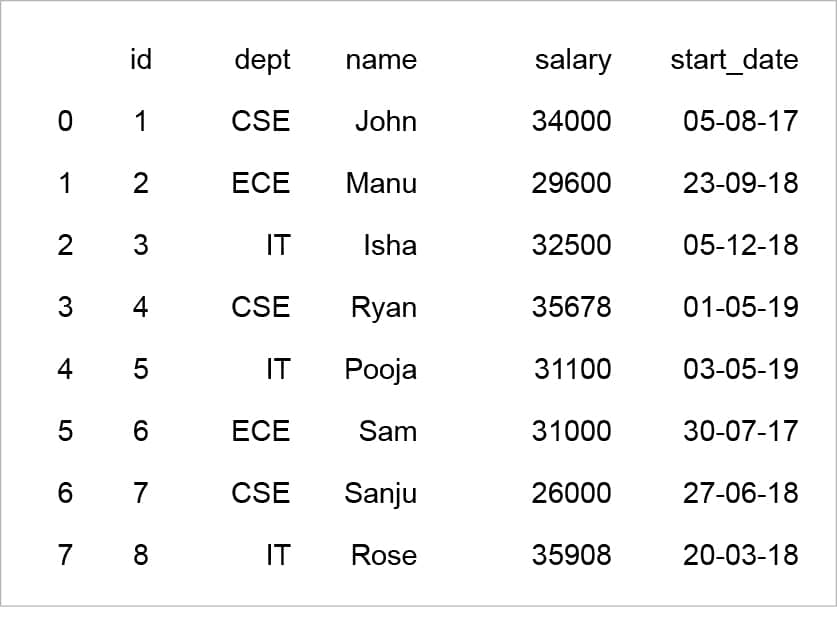Click the name cell Sanju
The image size is (837, 621).
(381, 494)
